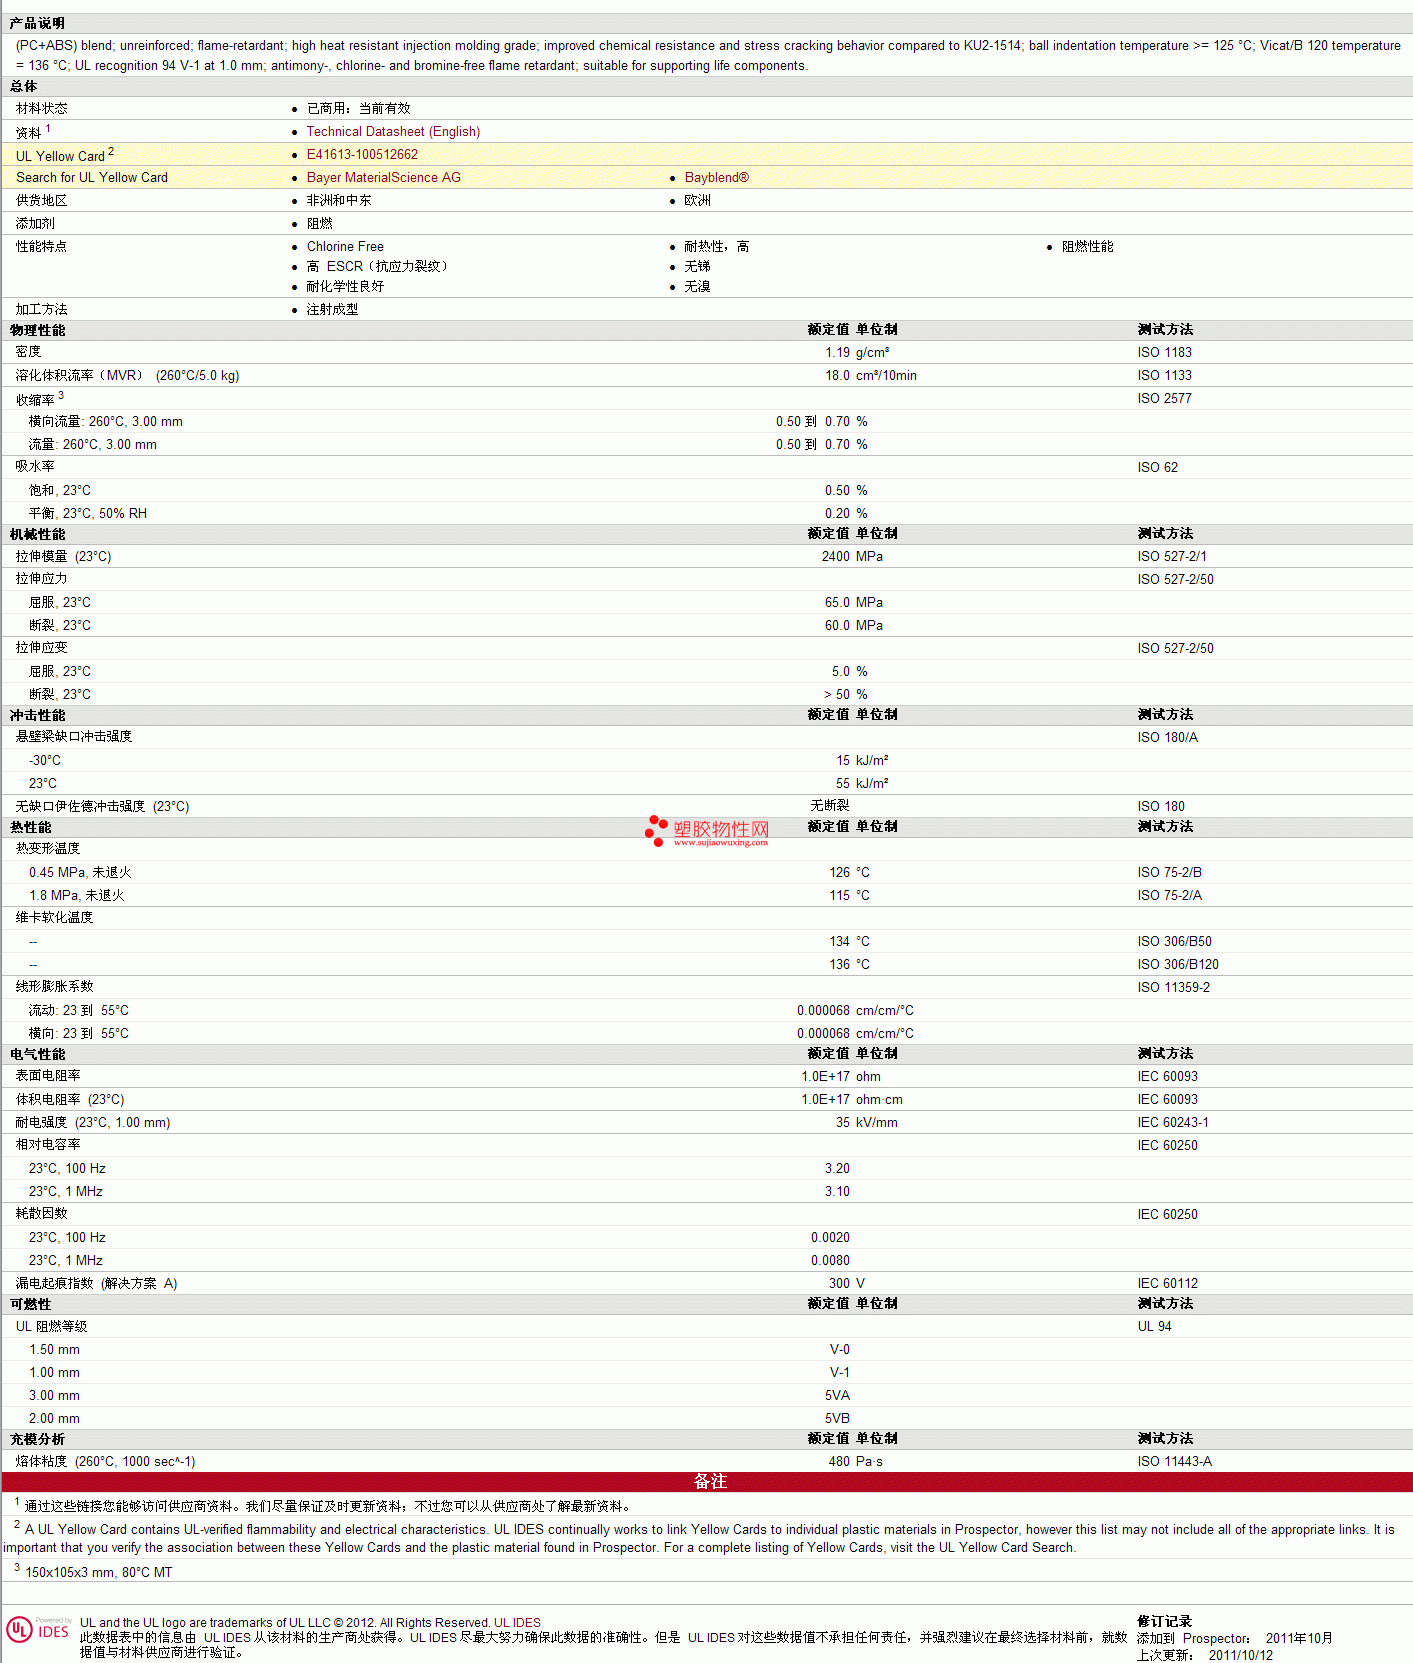Click the Chlorine Free feature entry
Image resolution: width=1413 pixels, height=1663 pixels.
click(x=345, y=246)
